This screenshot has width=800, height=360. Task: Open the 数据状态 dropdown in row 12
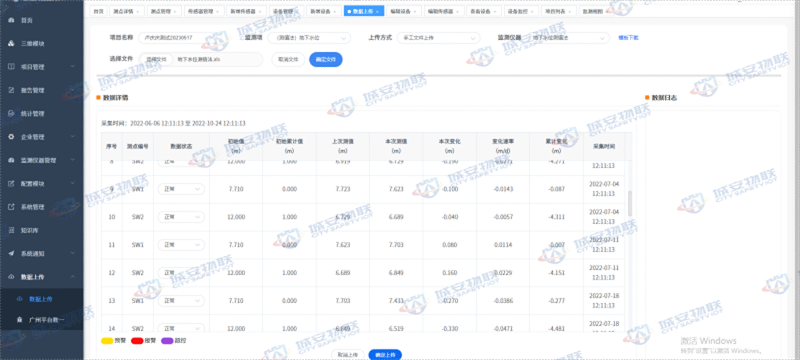coord(181,273)
